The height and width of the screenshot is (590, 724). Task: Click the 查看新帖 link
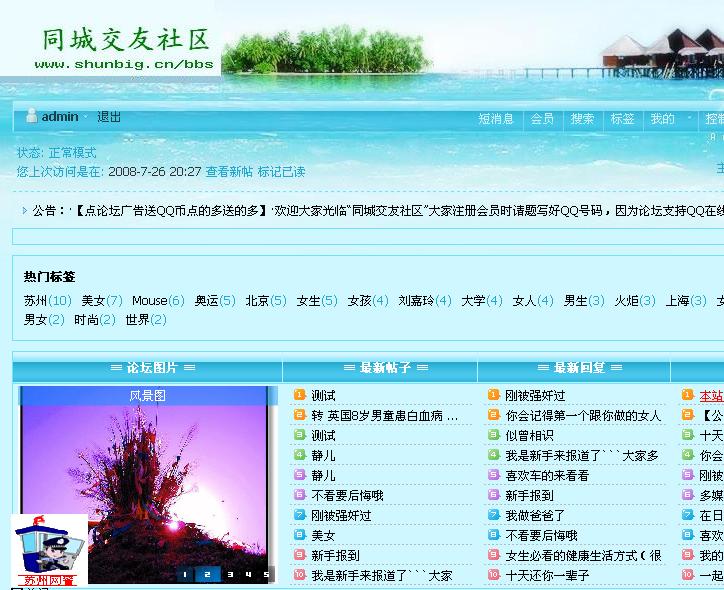pos(229,172)
